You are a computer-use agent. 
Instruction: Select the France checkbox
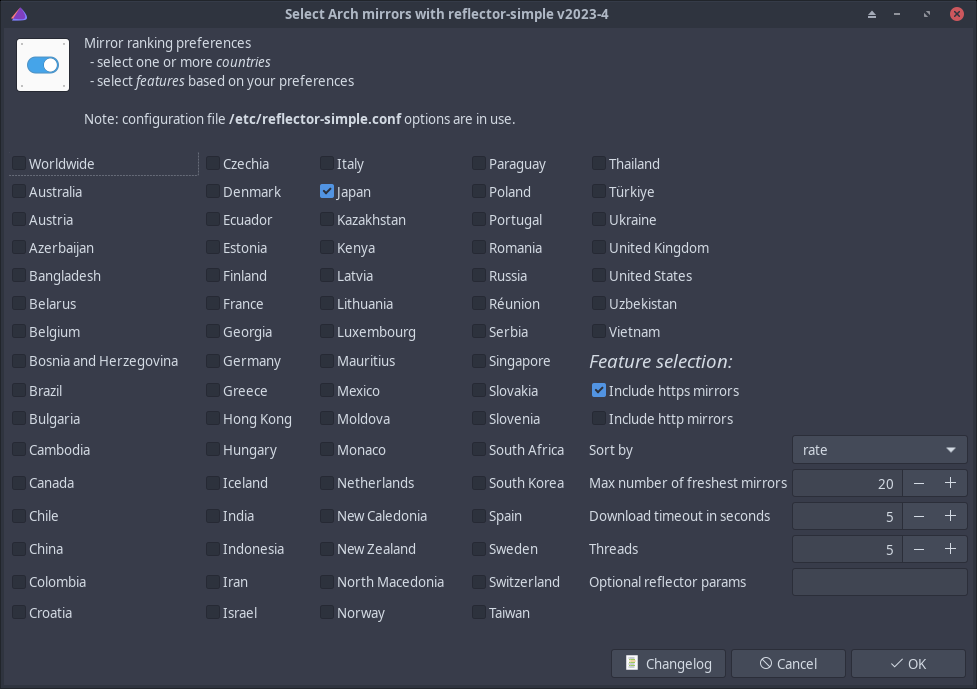(213, 303)
